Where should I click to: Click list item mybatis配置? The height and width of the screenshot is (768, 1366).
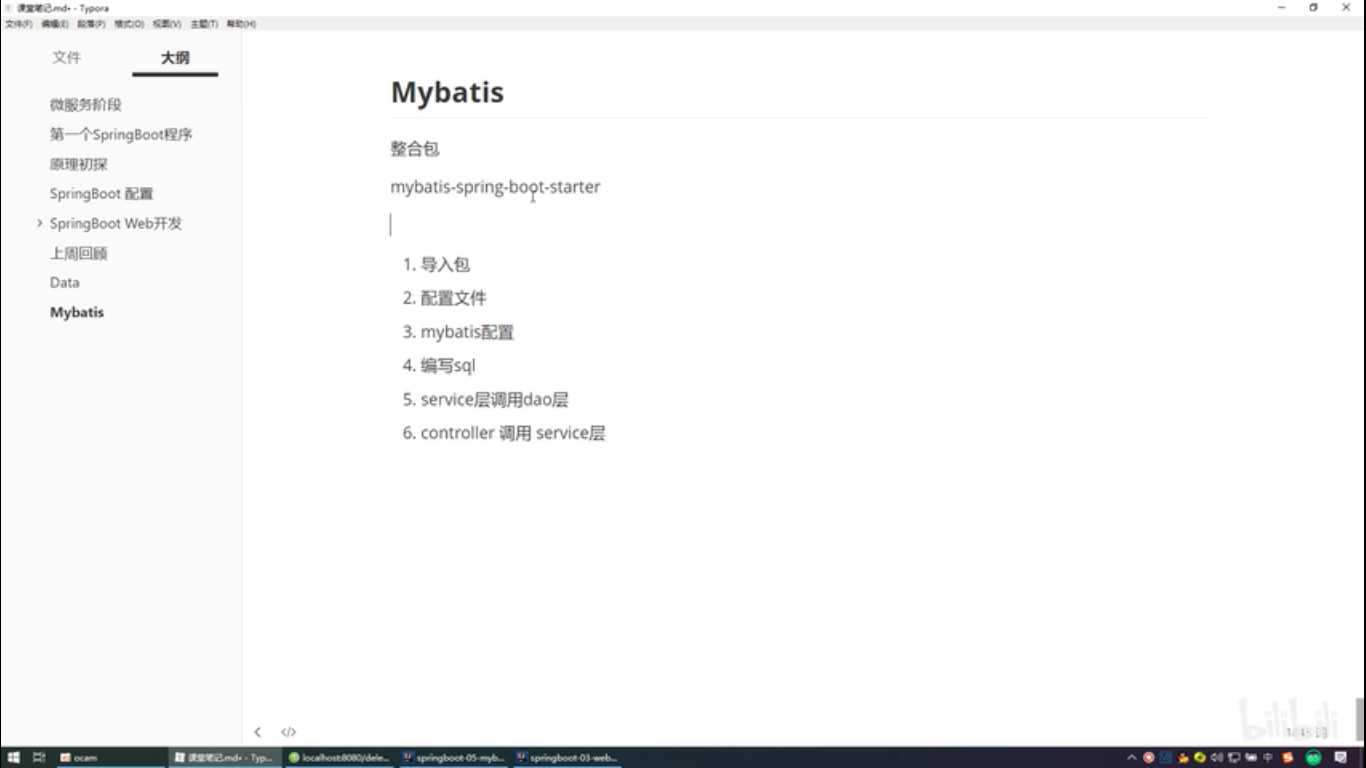tap(467, 332)
